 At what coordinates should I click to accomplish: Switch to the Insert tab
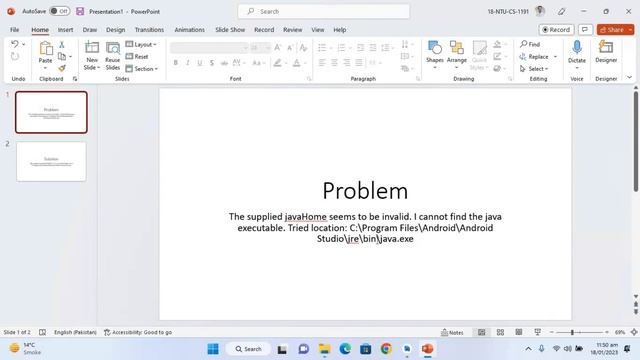pos(65,30)
